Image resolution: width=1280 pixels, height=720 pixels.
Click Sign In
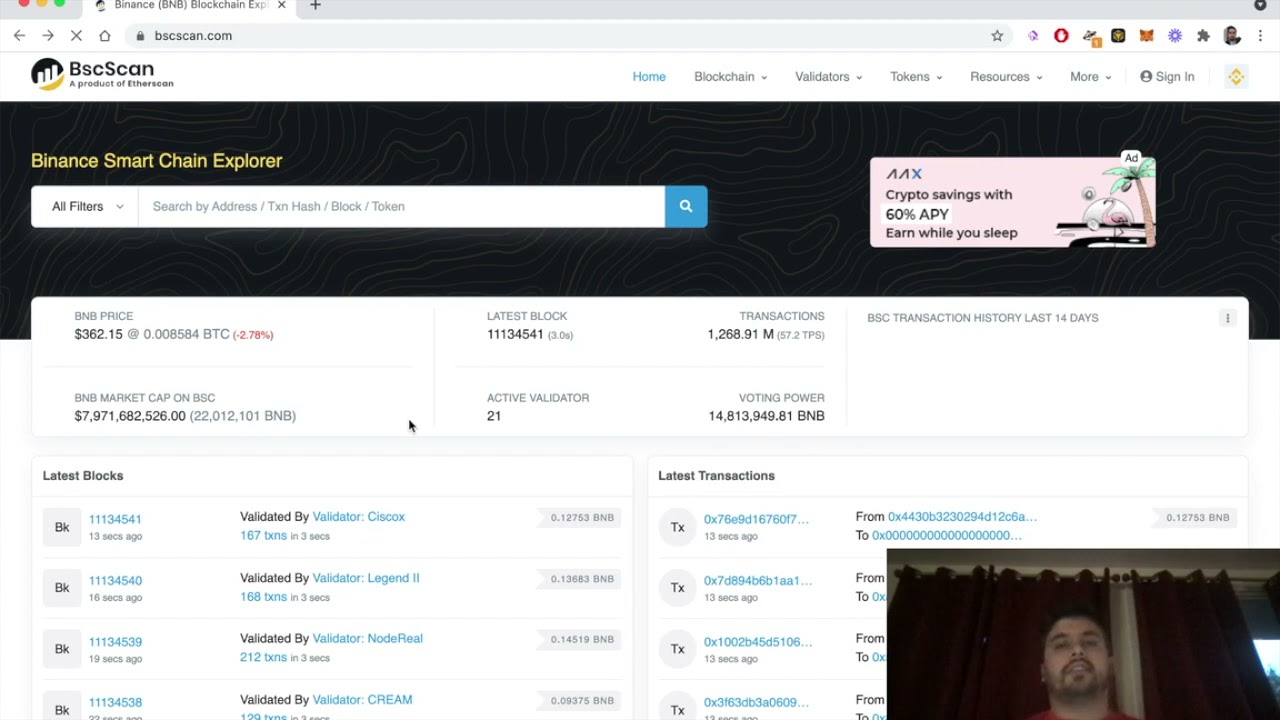pyautogui.click(x=1167, y=77)
